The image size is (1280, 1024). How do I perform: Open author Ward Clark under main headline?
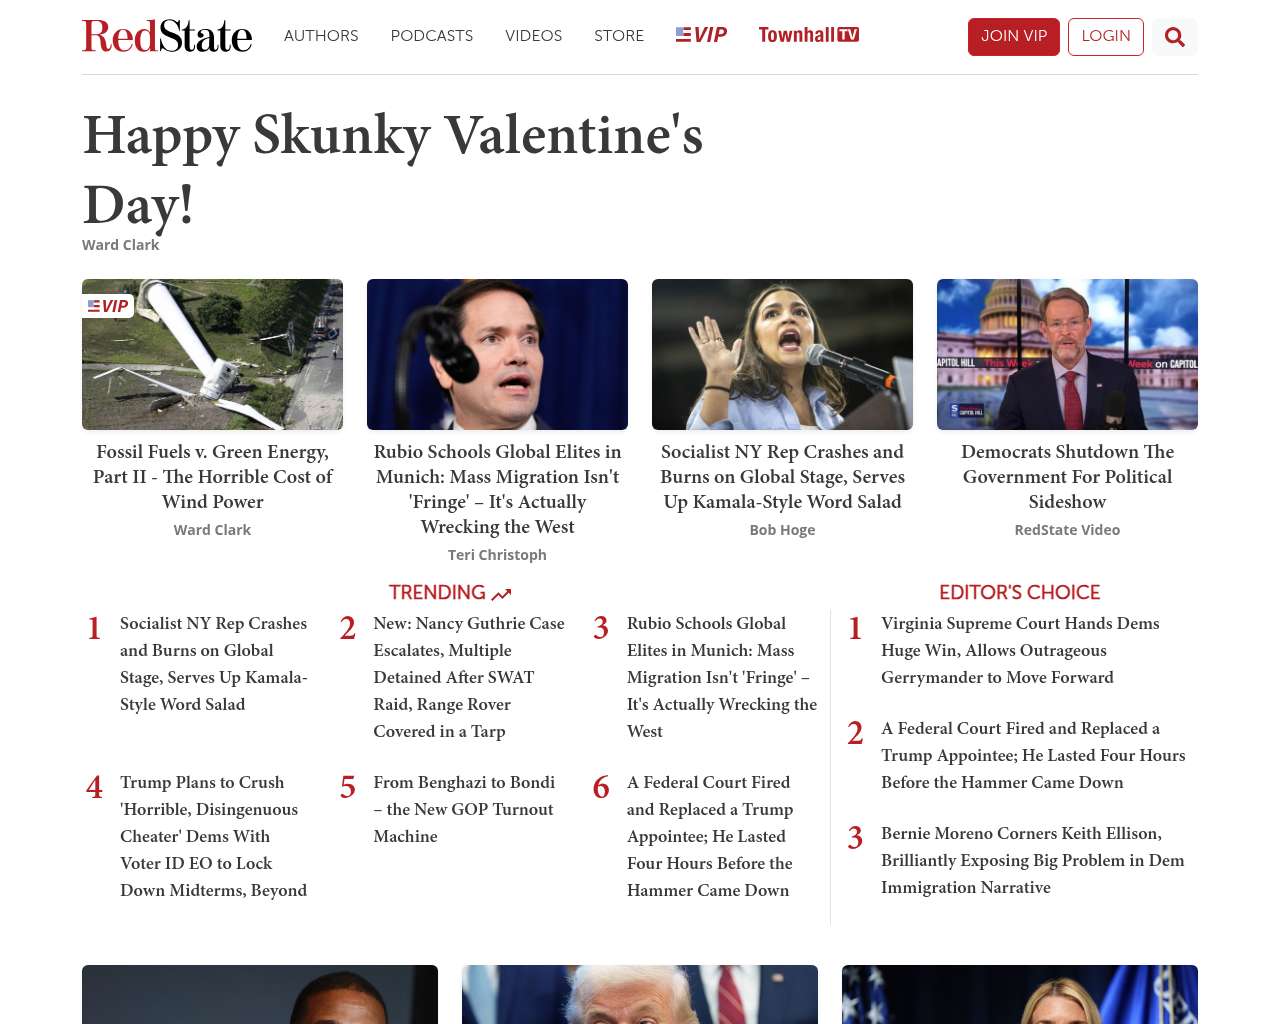point(120,245)
